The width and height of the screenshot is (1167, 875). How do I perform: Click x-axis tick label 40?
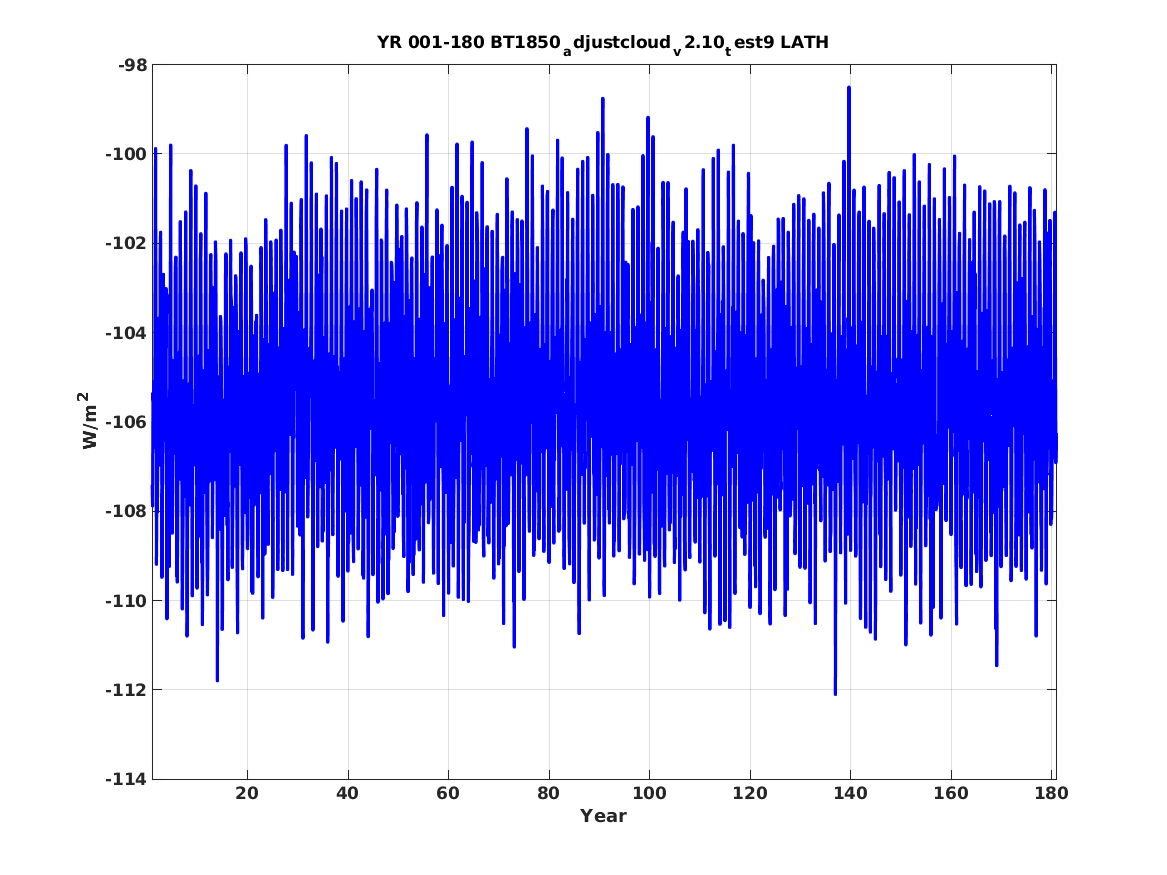pyautogui.click(x=348, y=793)
